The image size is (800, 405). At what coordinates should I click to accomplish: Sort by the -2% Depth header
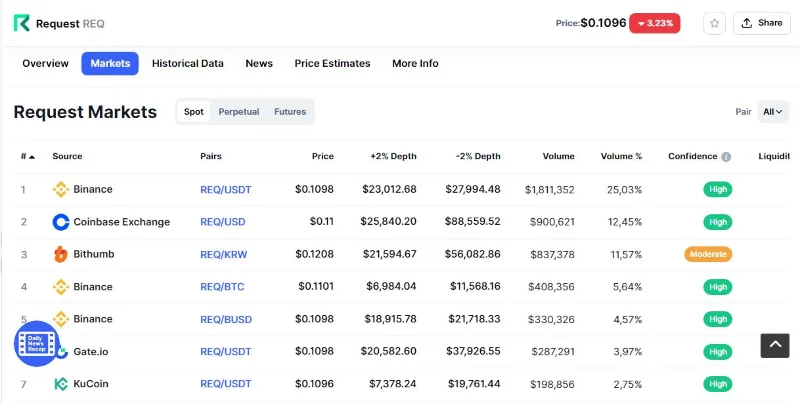[x=478, y=157]
